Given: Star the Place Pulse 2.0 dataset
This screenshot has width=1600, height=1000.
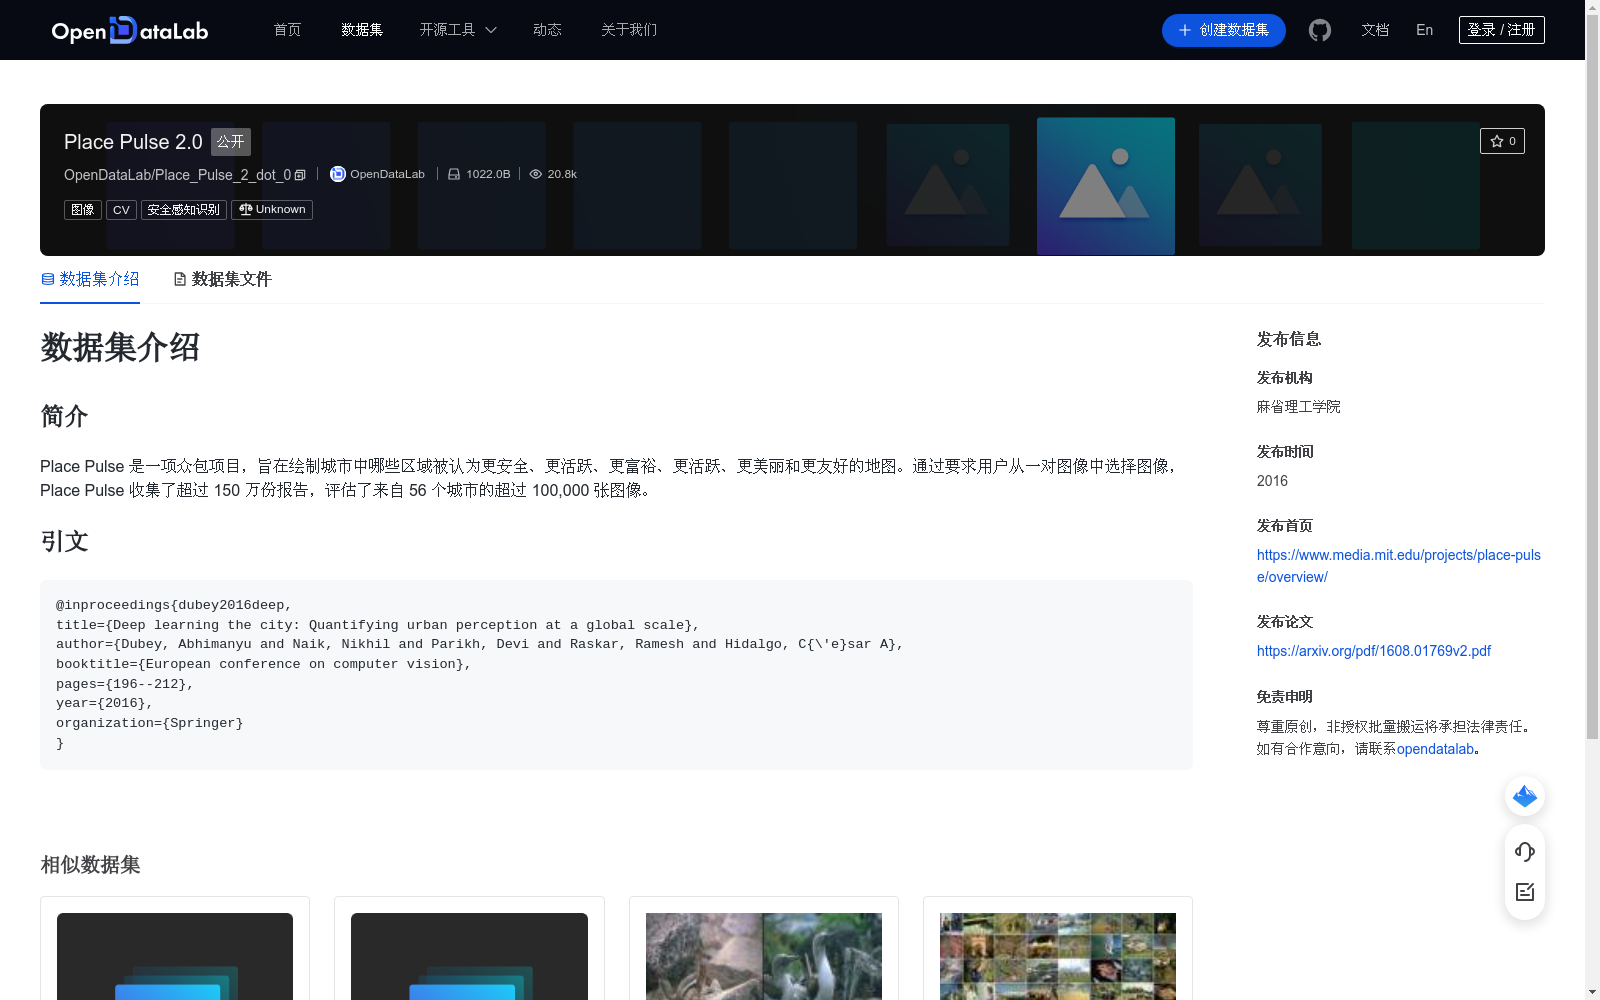Looking at the screenshot, I should coord(1502,141).
